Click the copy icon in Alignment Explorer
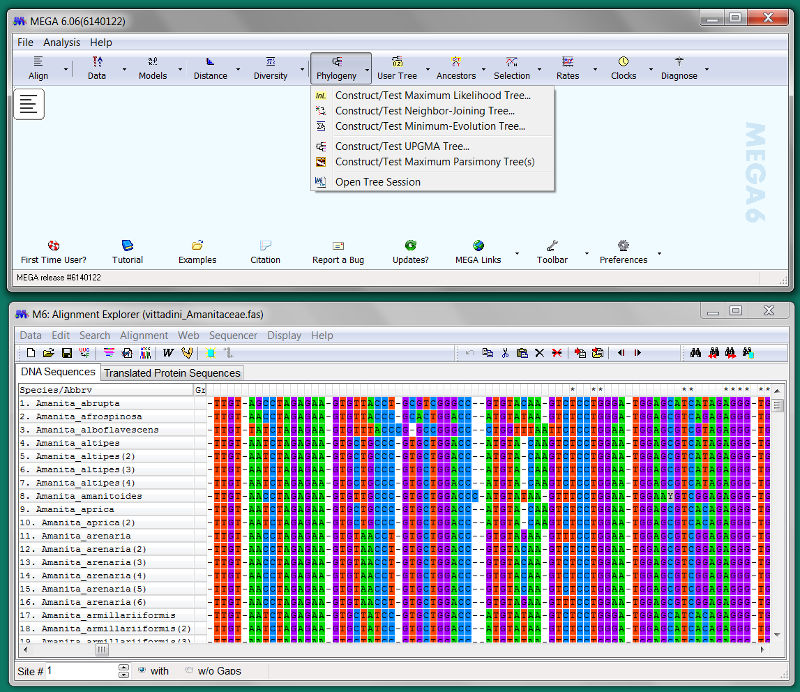Screen dimensions: 800x692 pos(487,353)
